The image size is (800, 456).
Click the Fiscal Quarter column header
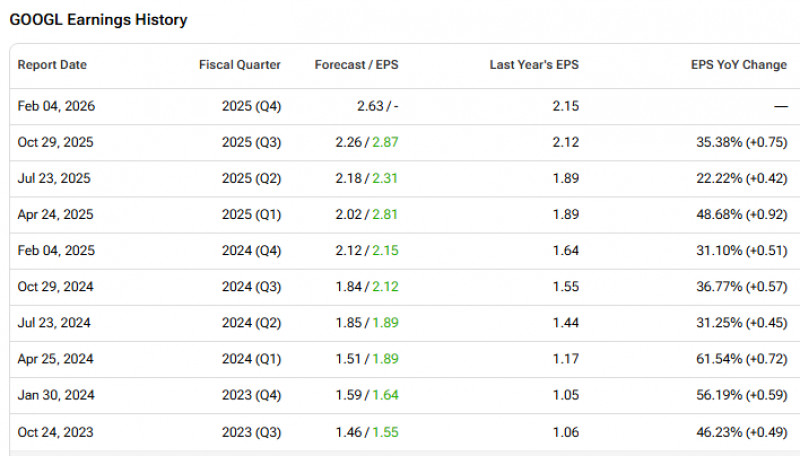coord(240,65)
